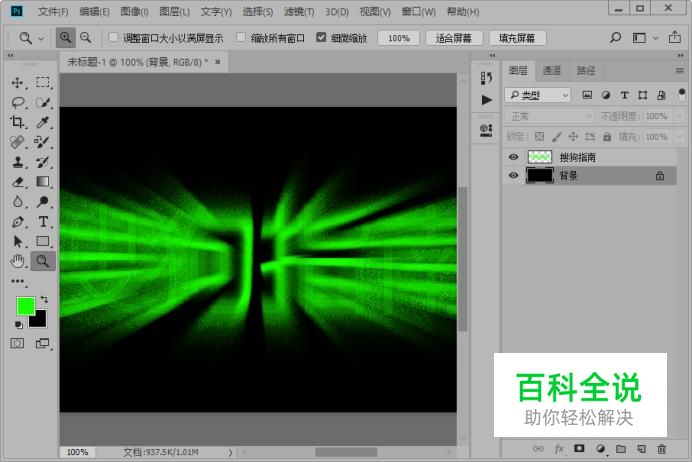692x462 pixels.
Task: Open the 窗口(W) menu
Action: tap(418, 12)
